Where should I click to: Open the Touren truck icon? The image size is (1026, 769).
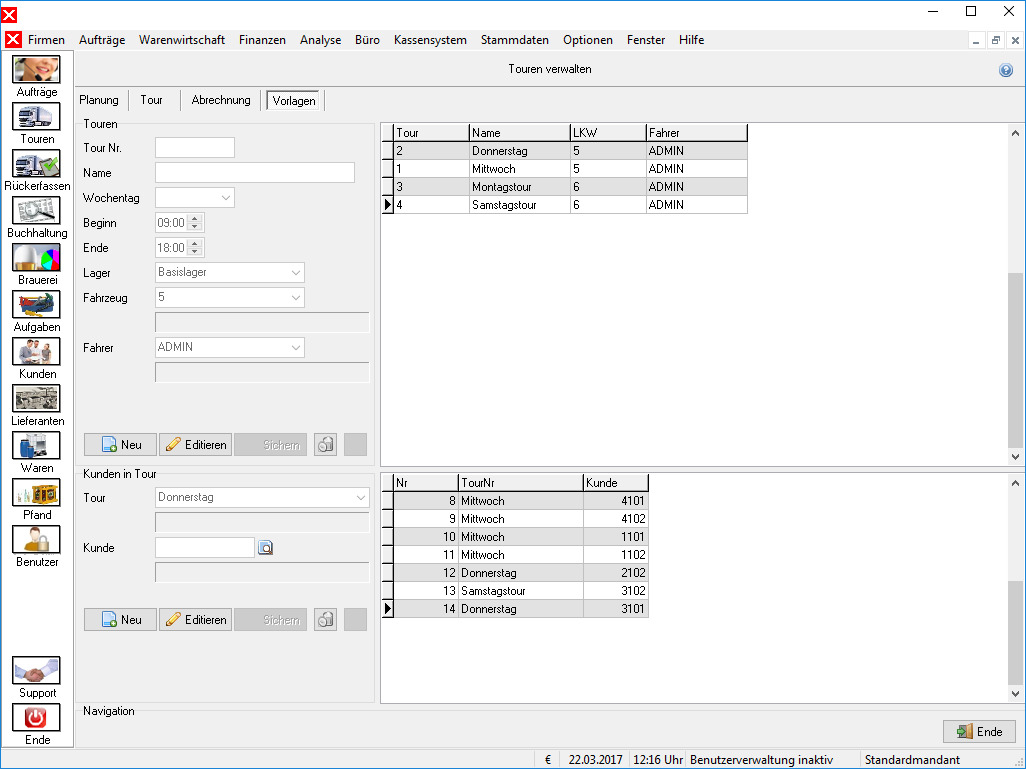click(x=36, y=116)
